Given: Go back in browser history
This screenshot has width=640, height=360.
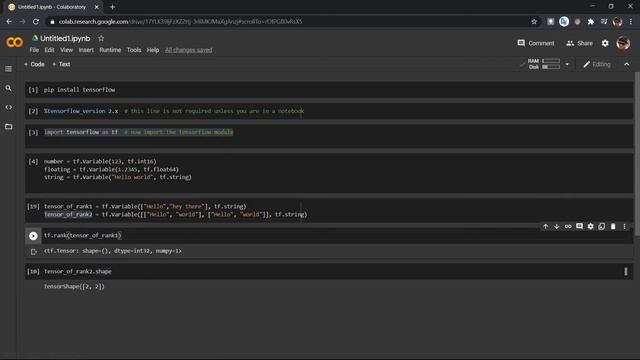Looking at the screenshot, I should (x=9, y=22).
